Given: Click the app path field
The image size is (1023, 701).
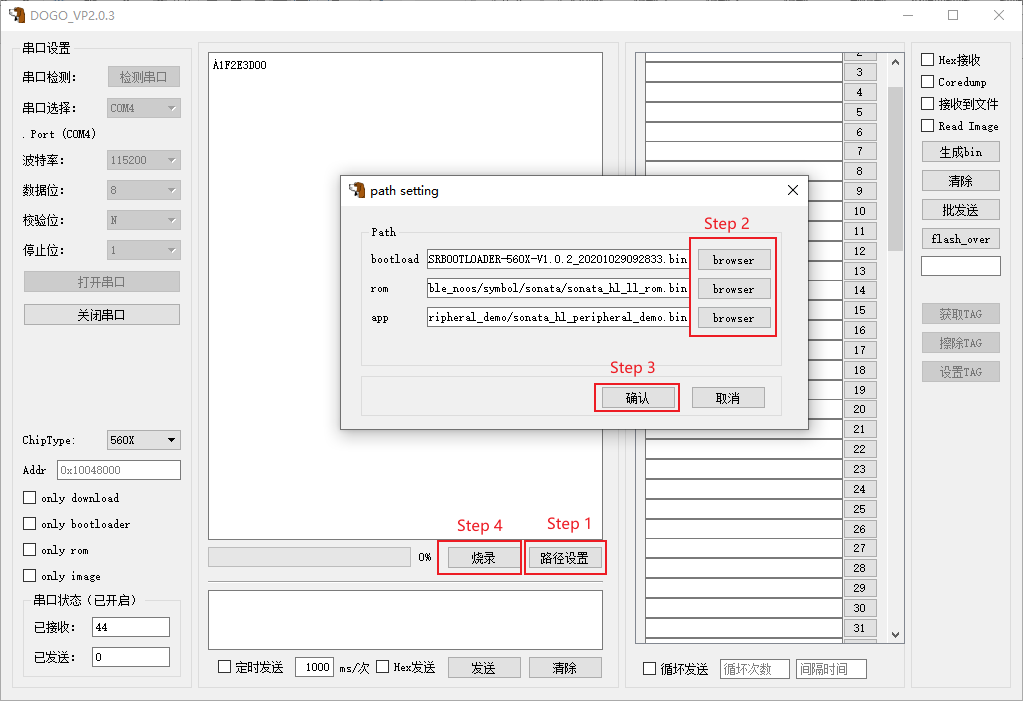Looking at the screenshot, I should 558,317.
